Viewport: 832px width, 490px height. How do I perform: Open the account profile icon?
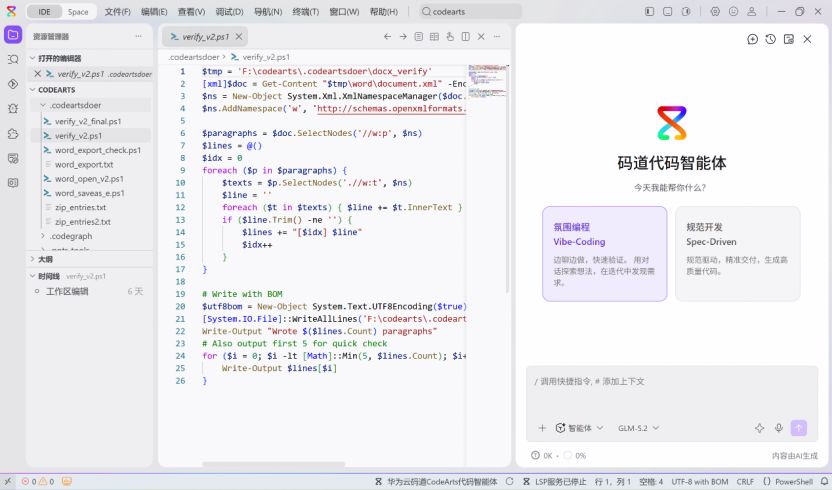pyautogui.click(x=752, y=11)
